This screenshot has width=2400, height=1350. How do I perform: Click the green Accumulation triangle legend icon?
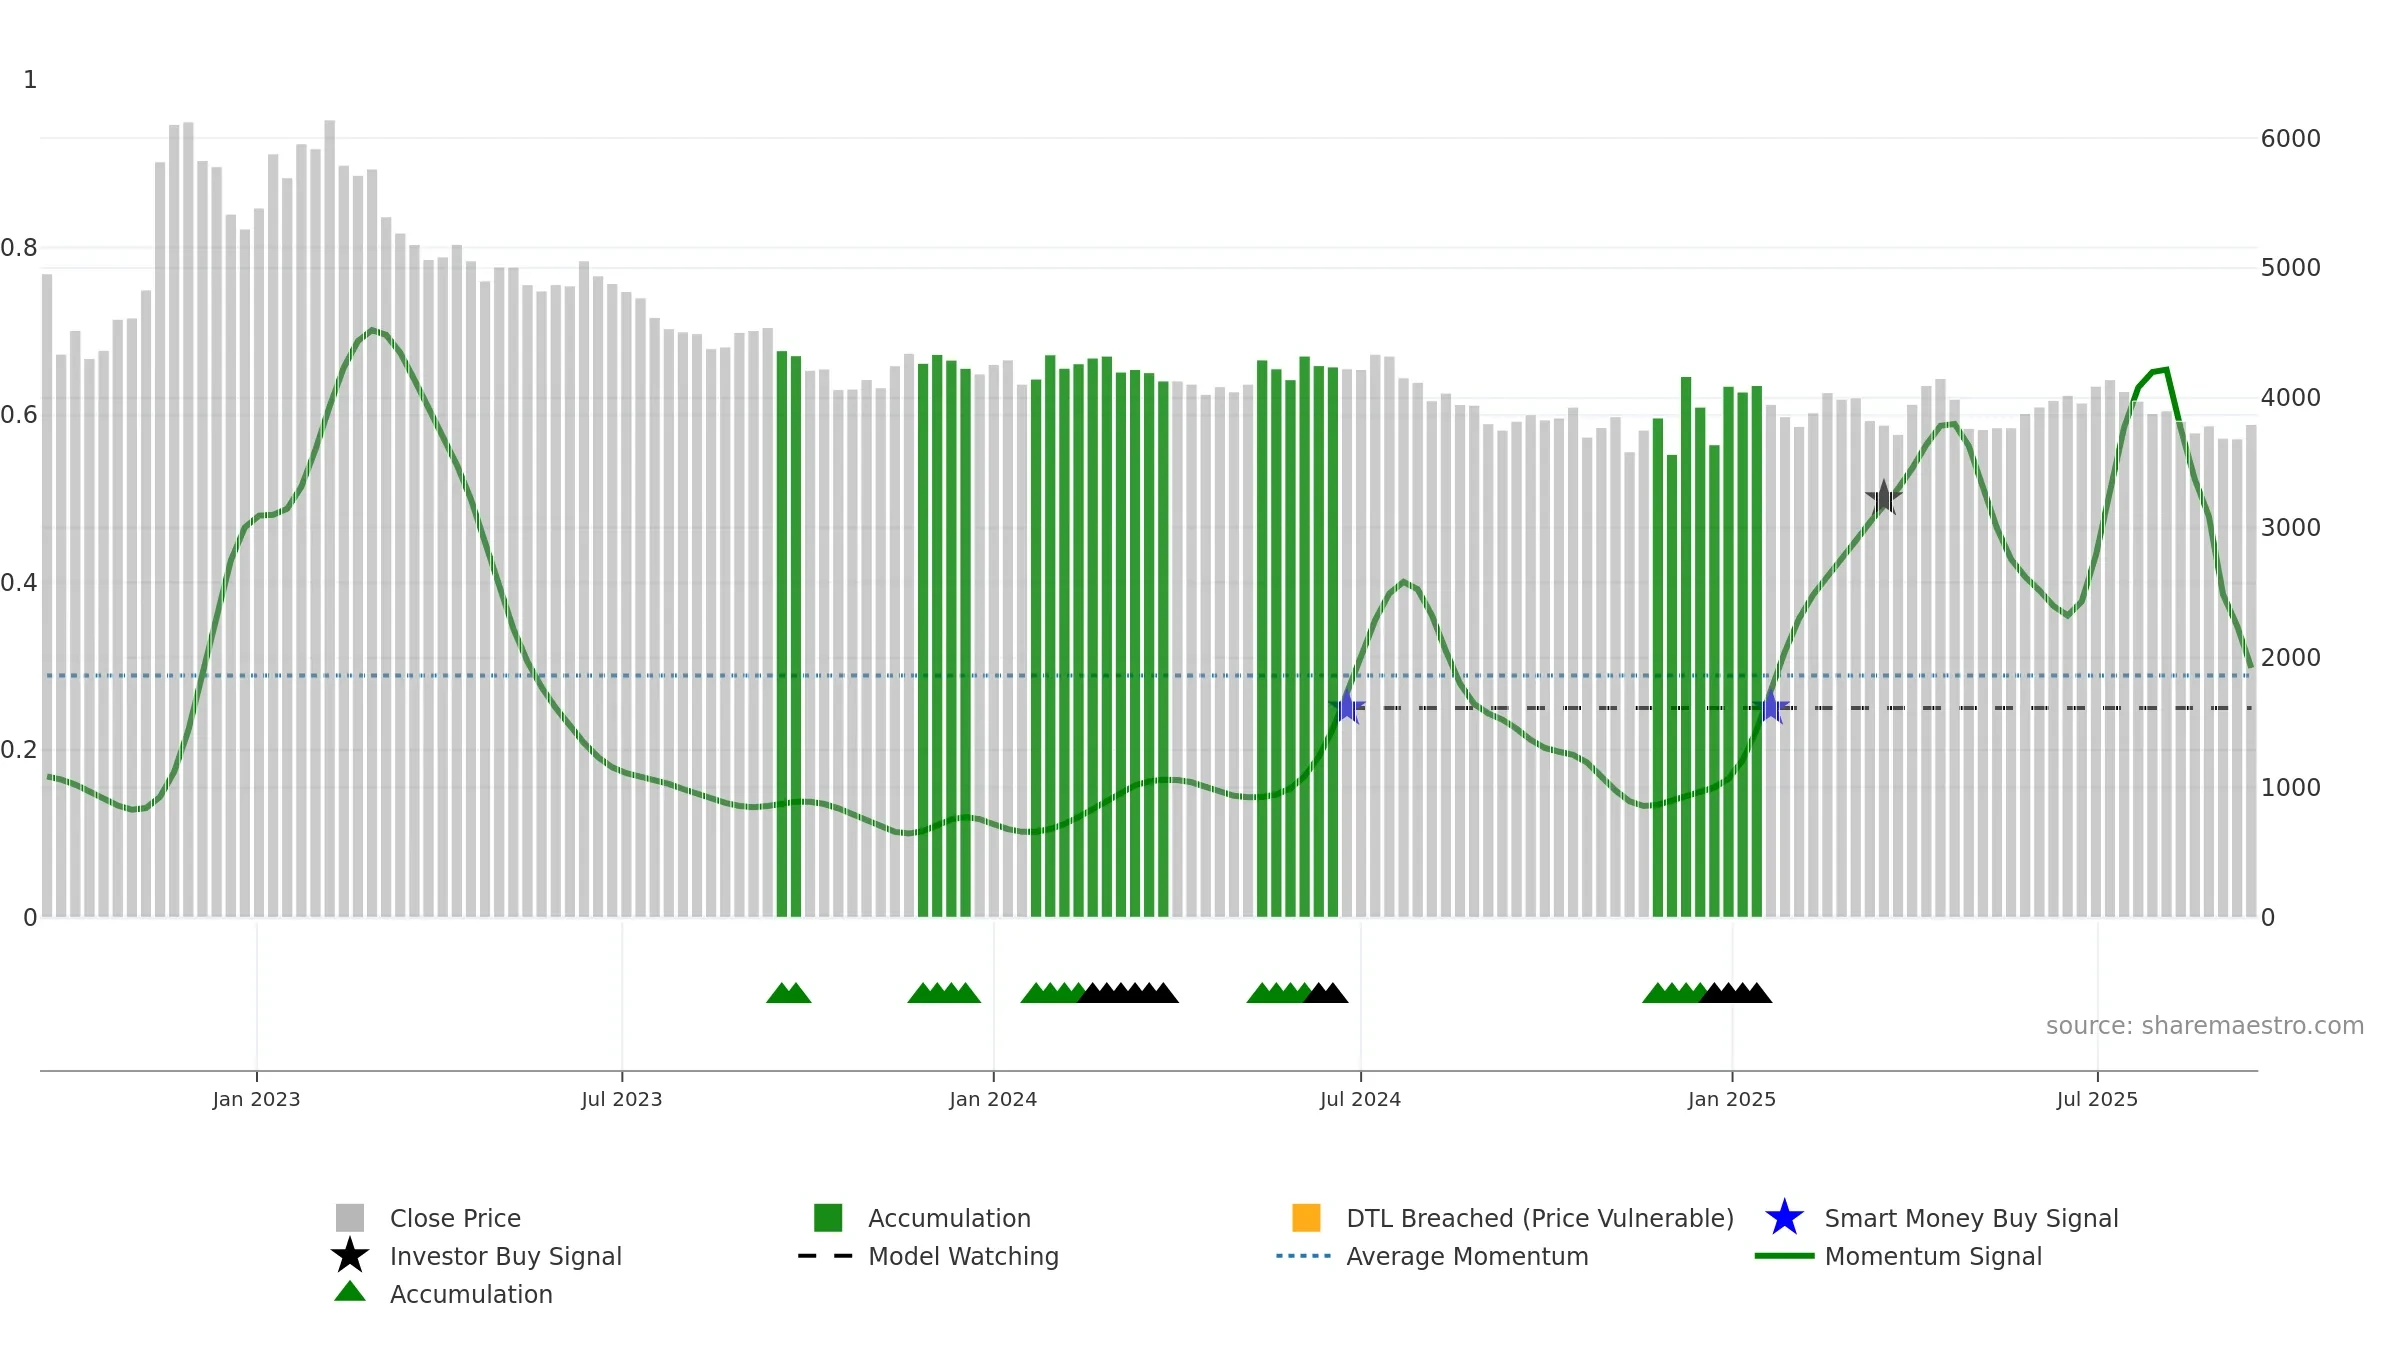point(350,1292)
